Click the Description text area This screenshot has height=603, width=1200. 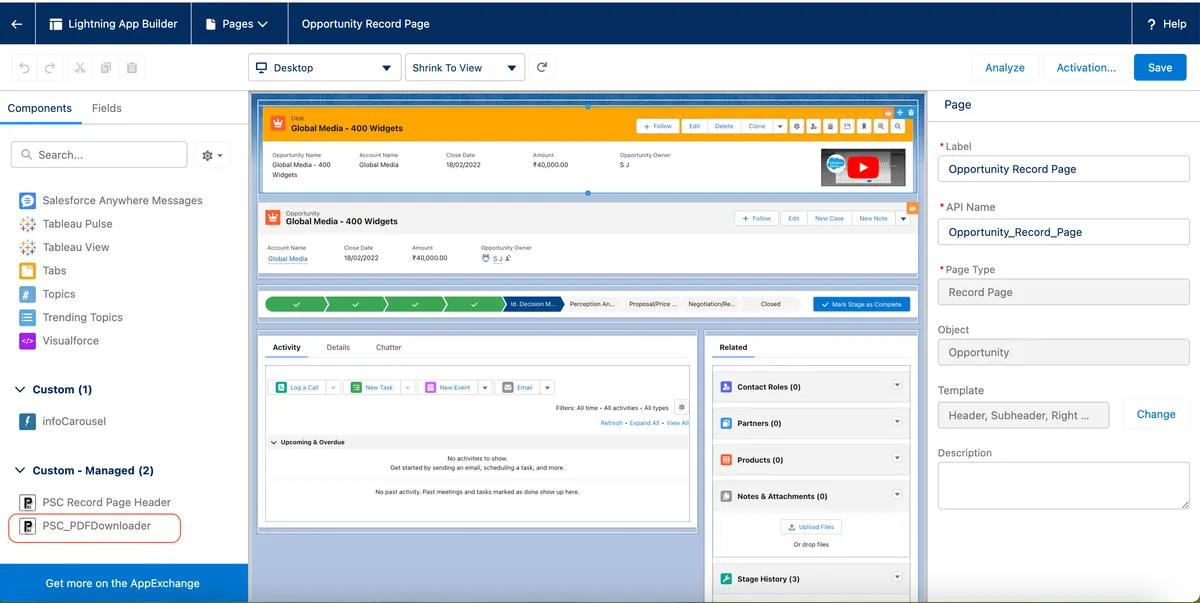pyautogui.click(x=1064, y=486)
